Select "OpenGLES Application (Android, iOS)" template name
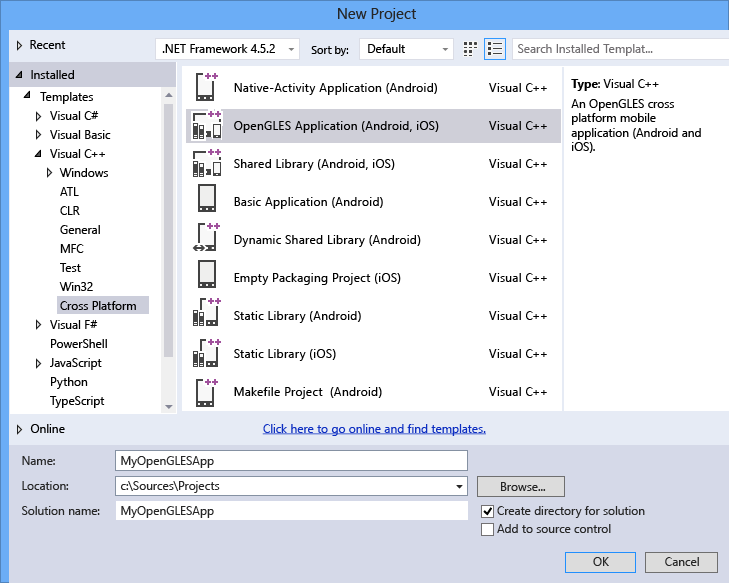The image size is (729, 583). click(x=336, y=126)
